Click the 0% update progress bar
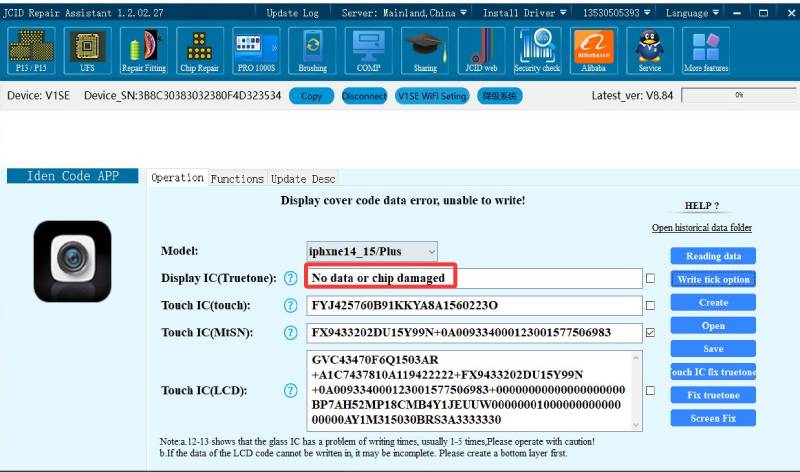Image resolution: width=800 pixels, height=472 pixels. click(x=739, y=95)
